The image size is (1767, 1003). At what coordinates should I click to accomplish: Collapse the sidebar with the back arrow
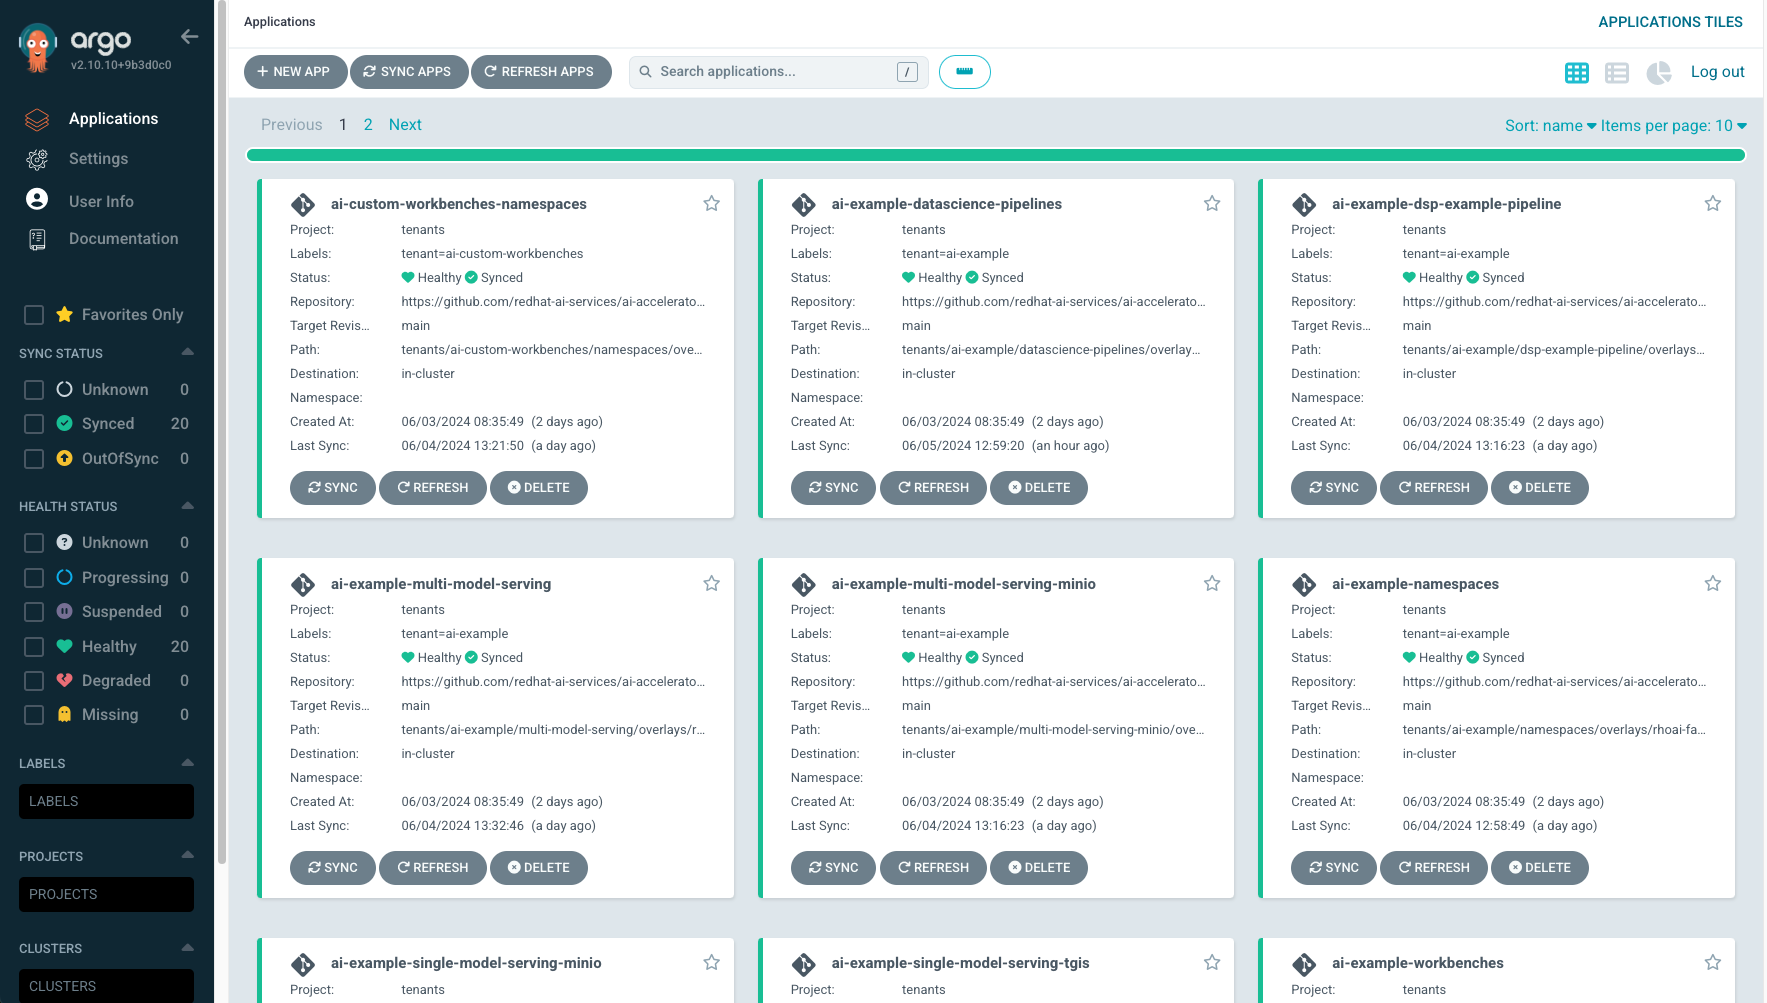click(x=189, y=37)
